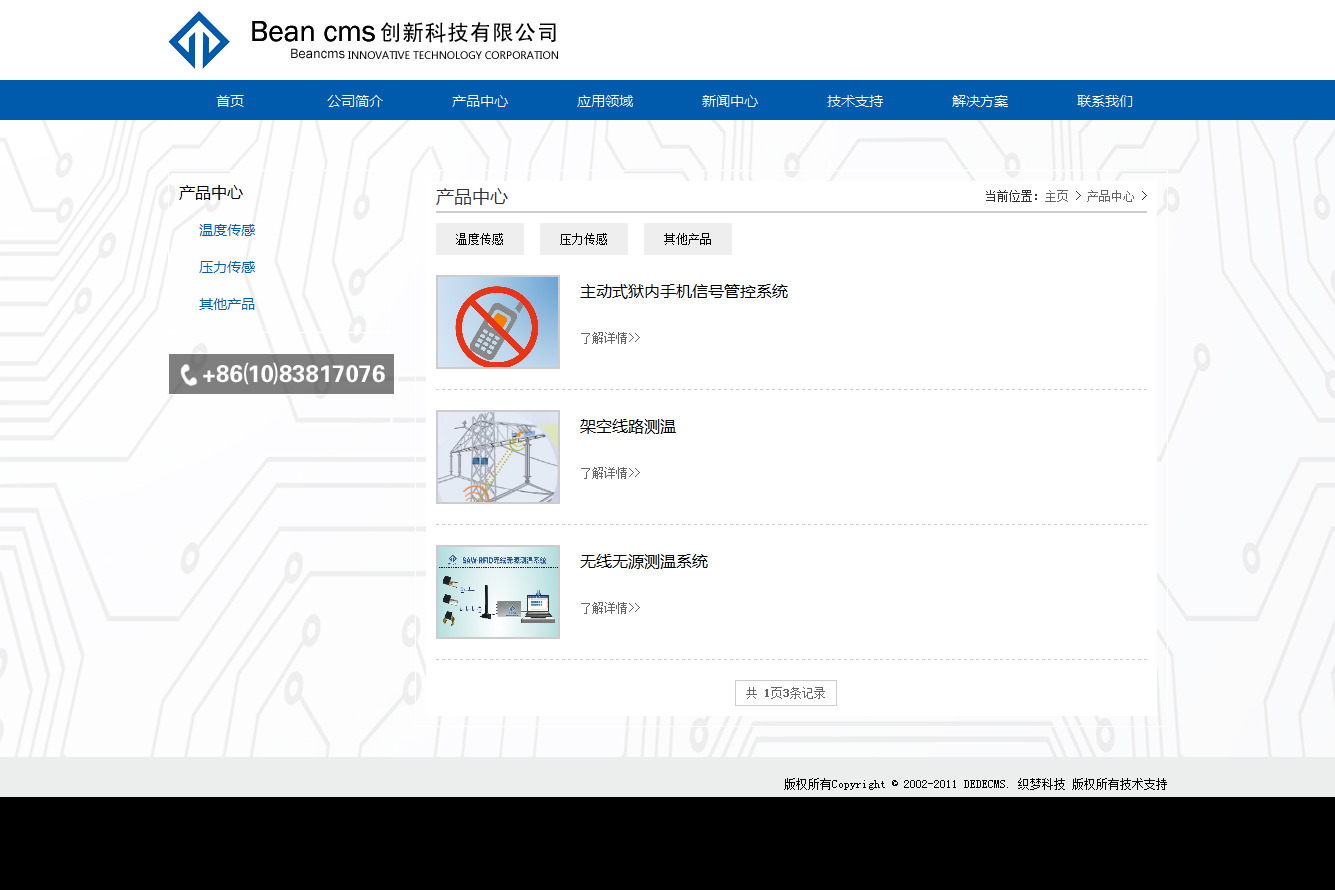Click 织梦科技 link in the footer

pos(1041,785)
